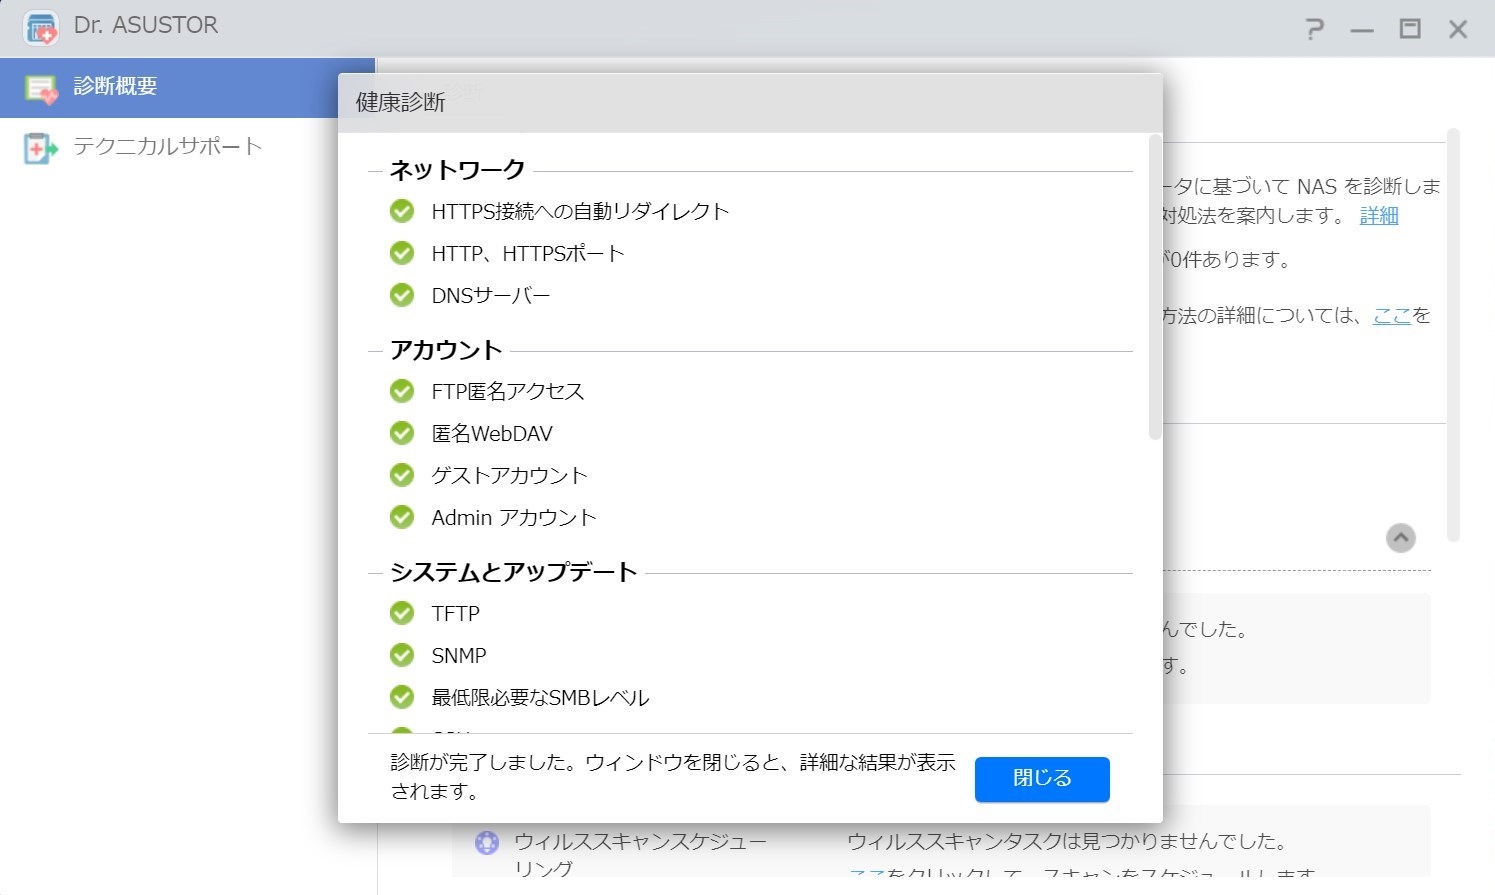The height and width of the screenshot is (895, 1495).
Task: Follow the ここ link
Action: pyautogui.click(x=1391, y=316)
